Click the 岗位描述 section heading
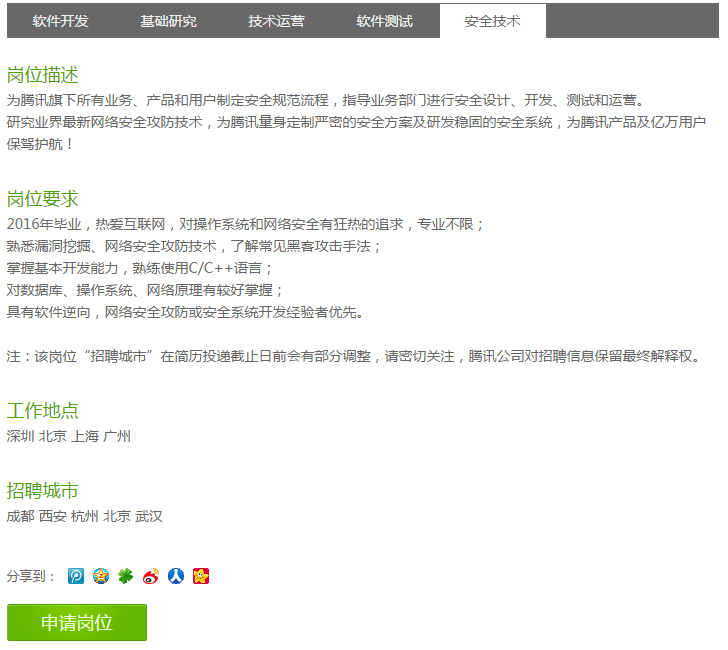This screenshot has height=650, width=728. click(42, 76)
